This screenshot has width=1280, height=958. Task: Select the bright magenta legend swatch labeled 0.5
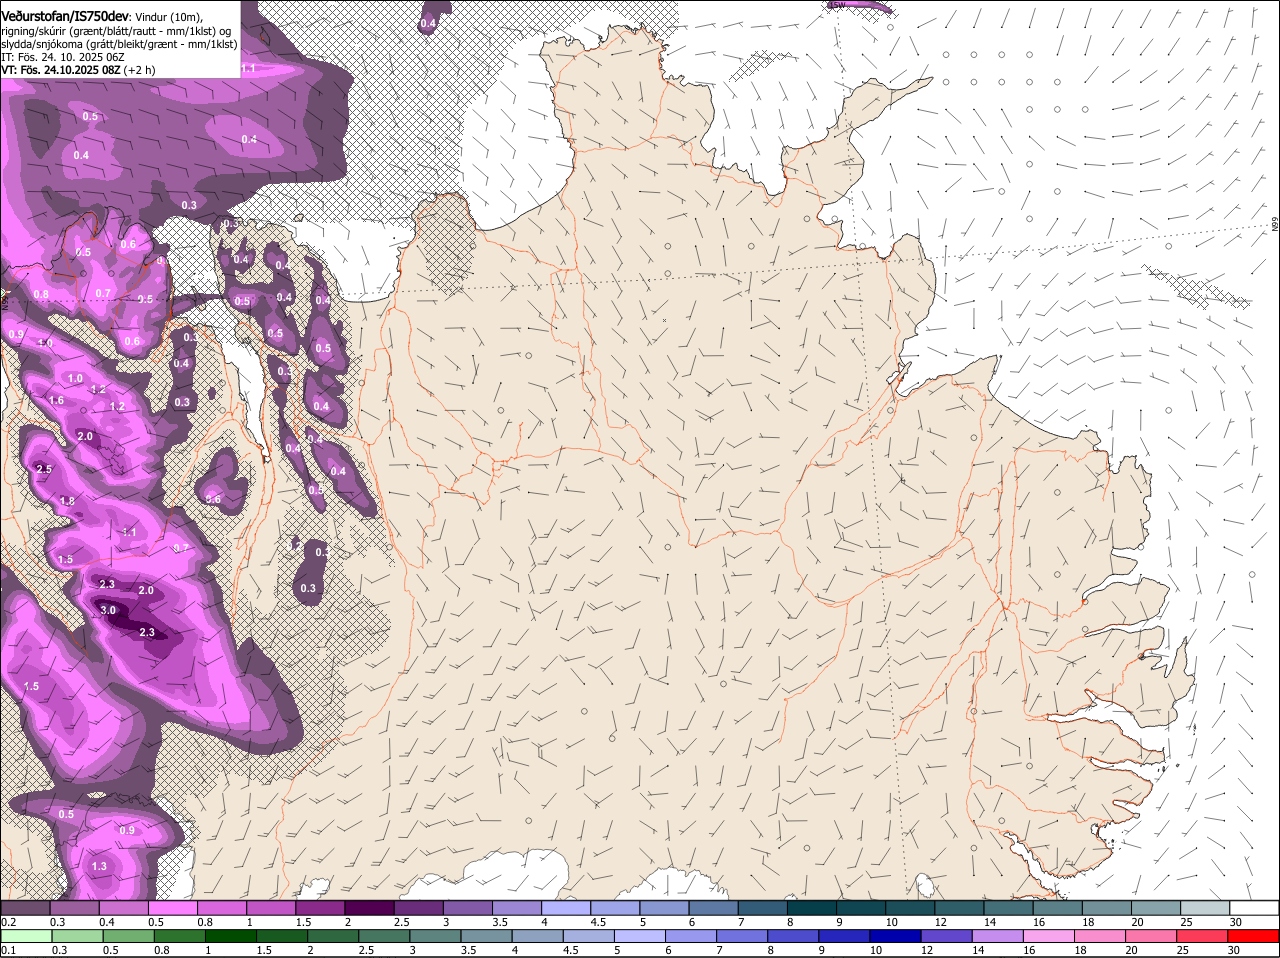click(172, 908)
